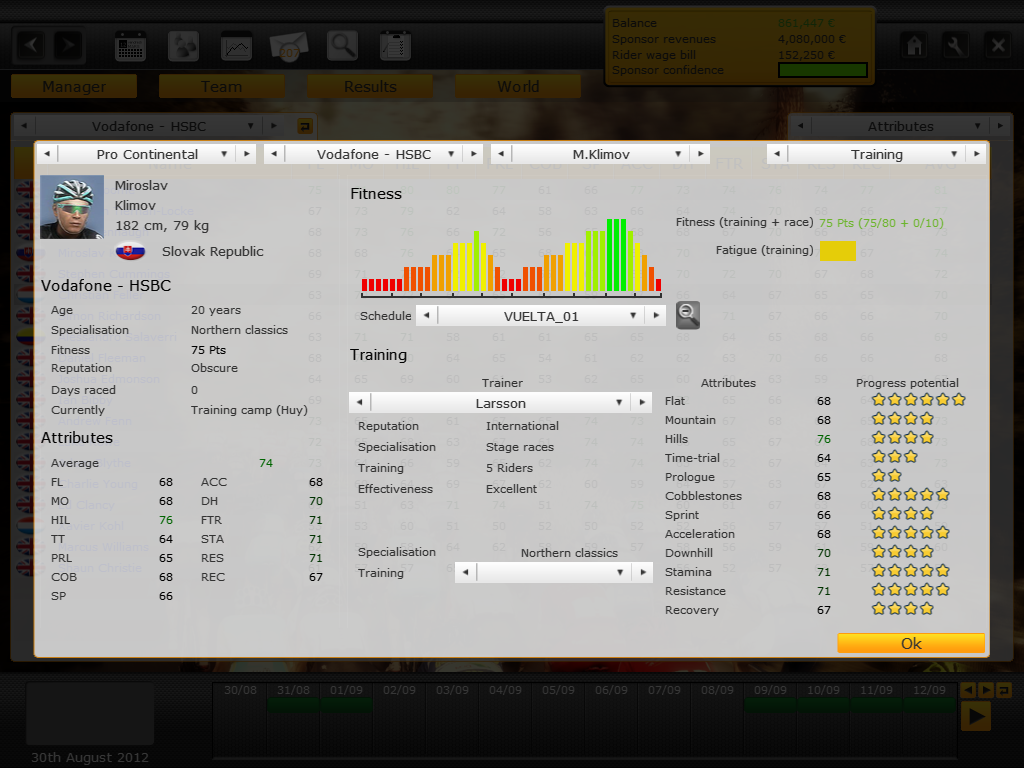1024x768 pixels.
Task: Open the statistics graph icon
Action: pyautogui.click(x=237, y=46)
